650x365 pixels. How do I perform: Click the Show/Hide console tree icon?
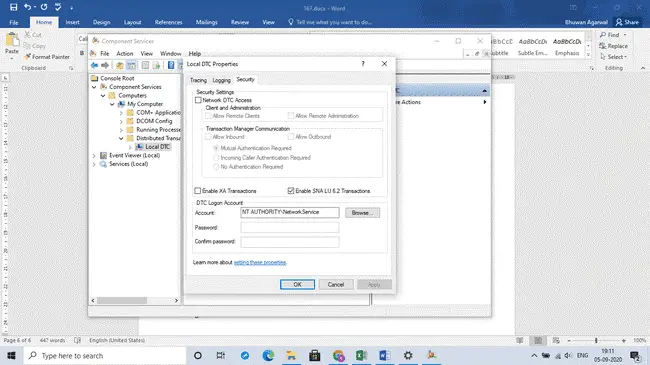pos(131,65)
